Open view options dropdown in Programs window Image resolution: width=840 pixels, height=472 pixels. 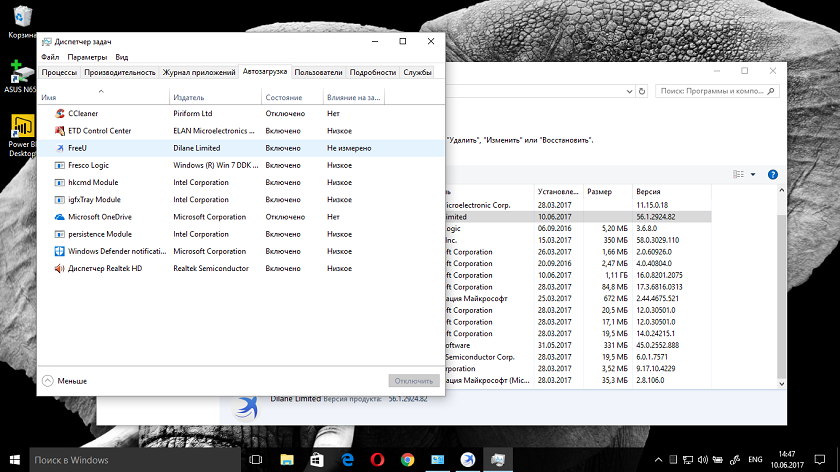(x=753, y=175)
